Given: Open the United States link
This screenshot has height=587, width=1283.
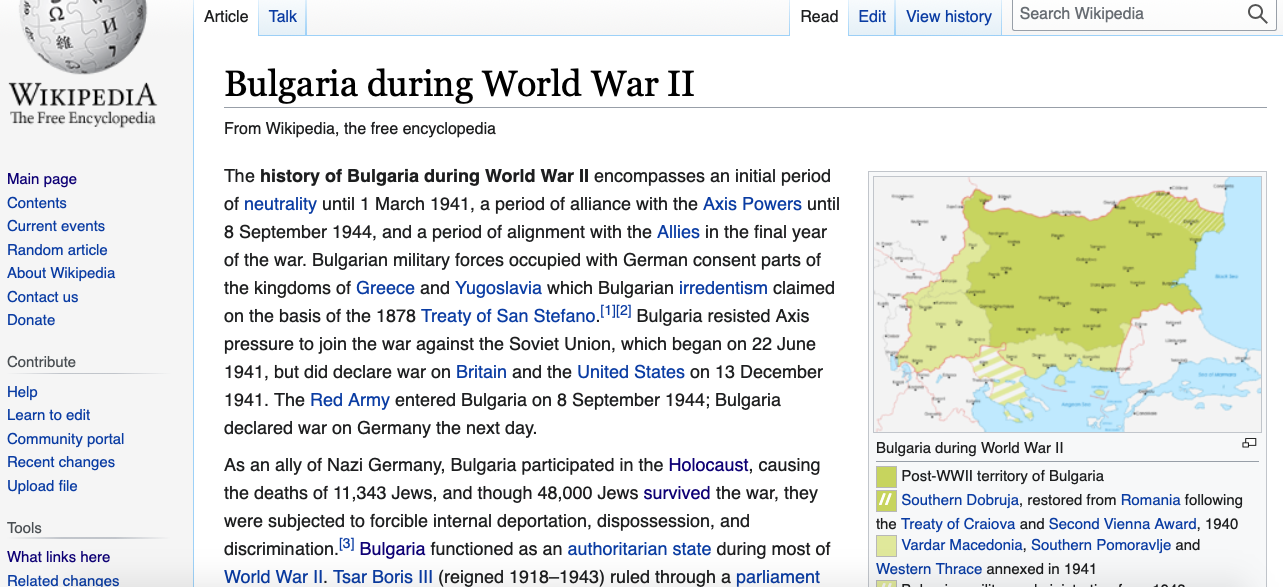Looking at the screenshot, I should coord(631,372).
